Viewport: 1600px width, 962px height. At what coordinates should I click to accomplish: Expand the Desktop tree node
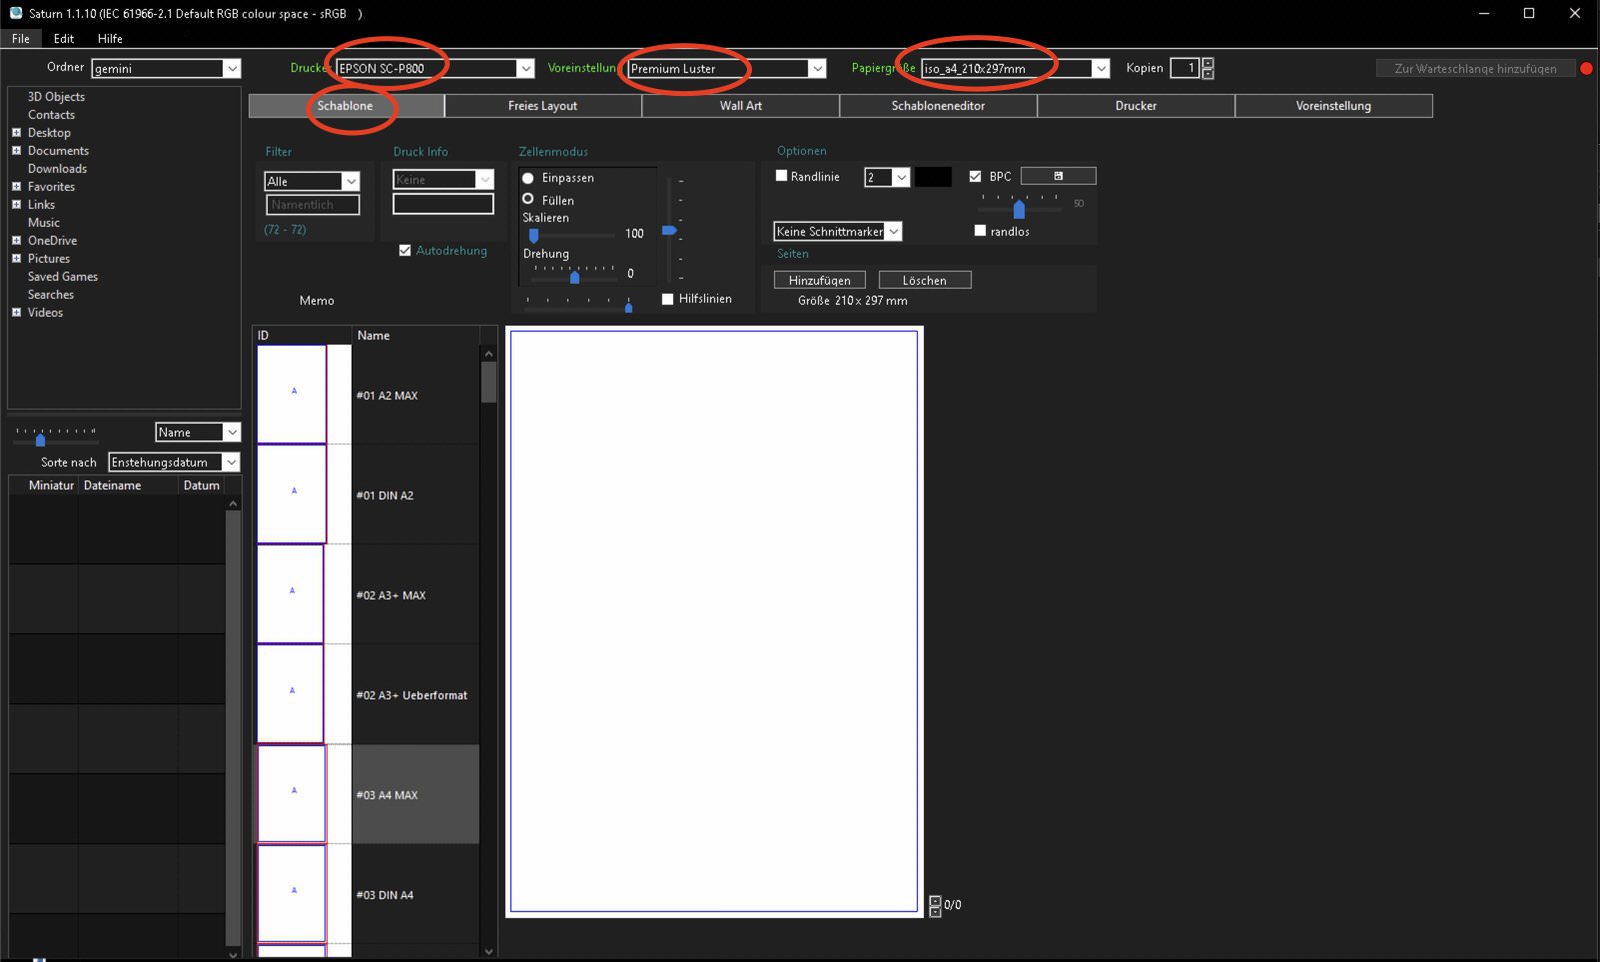16,133
